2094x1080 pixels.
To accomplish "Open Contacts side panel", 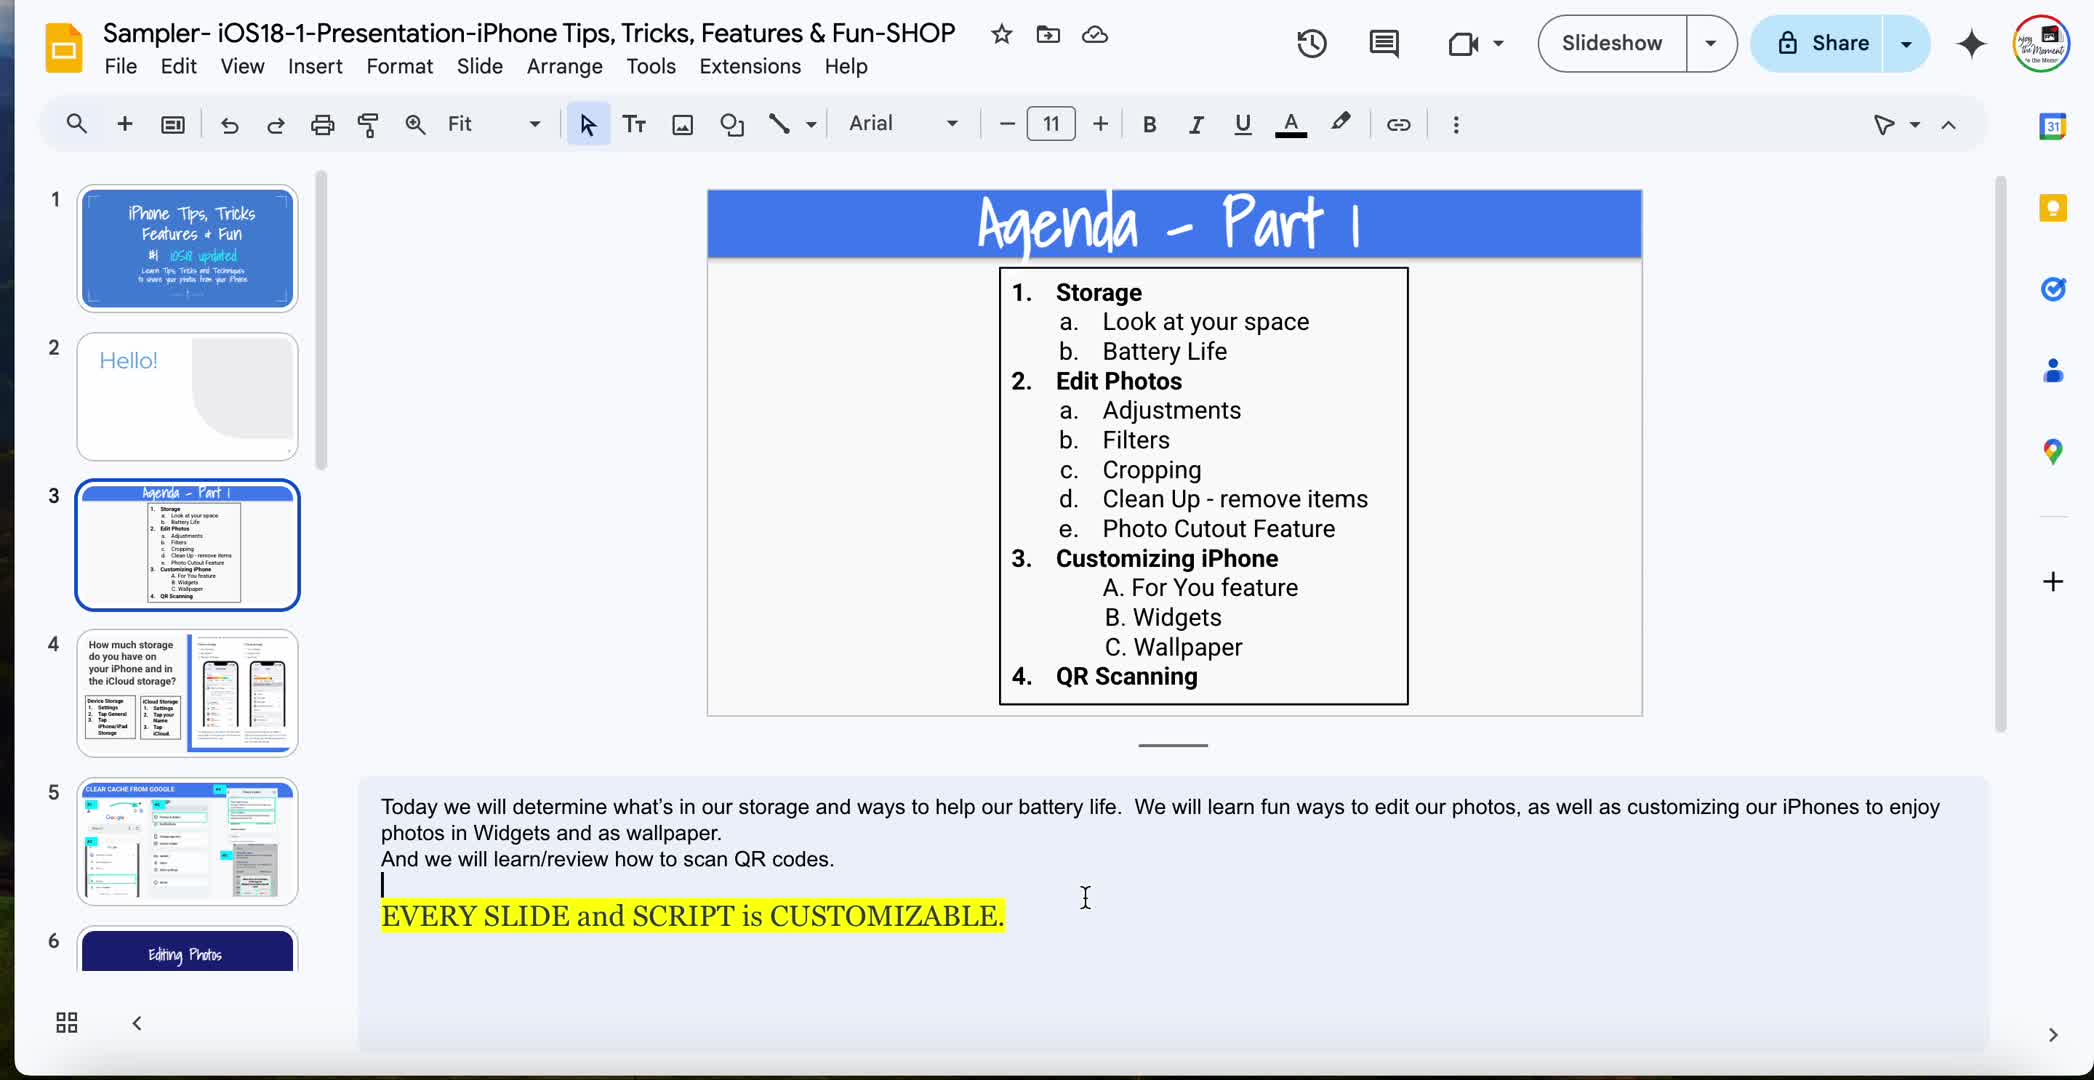I will click(x=2052, y=370).
